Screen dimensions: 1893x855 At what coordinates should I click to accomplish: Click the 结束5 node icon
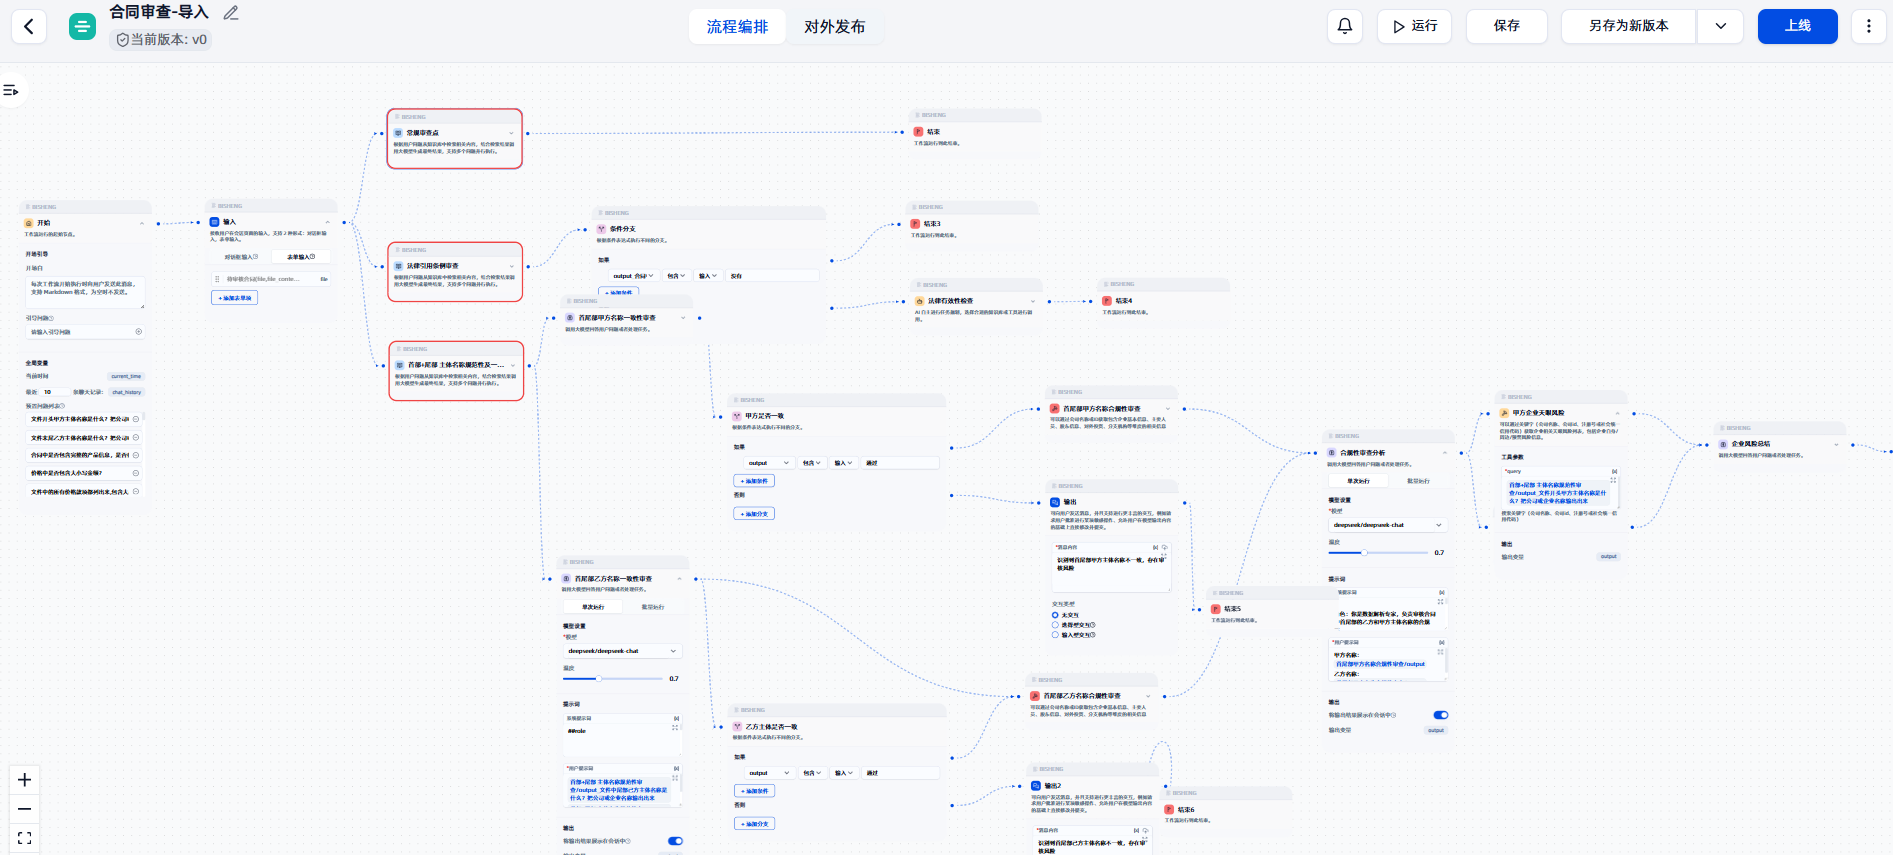pos(1216,609)
